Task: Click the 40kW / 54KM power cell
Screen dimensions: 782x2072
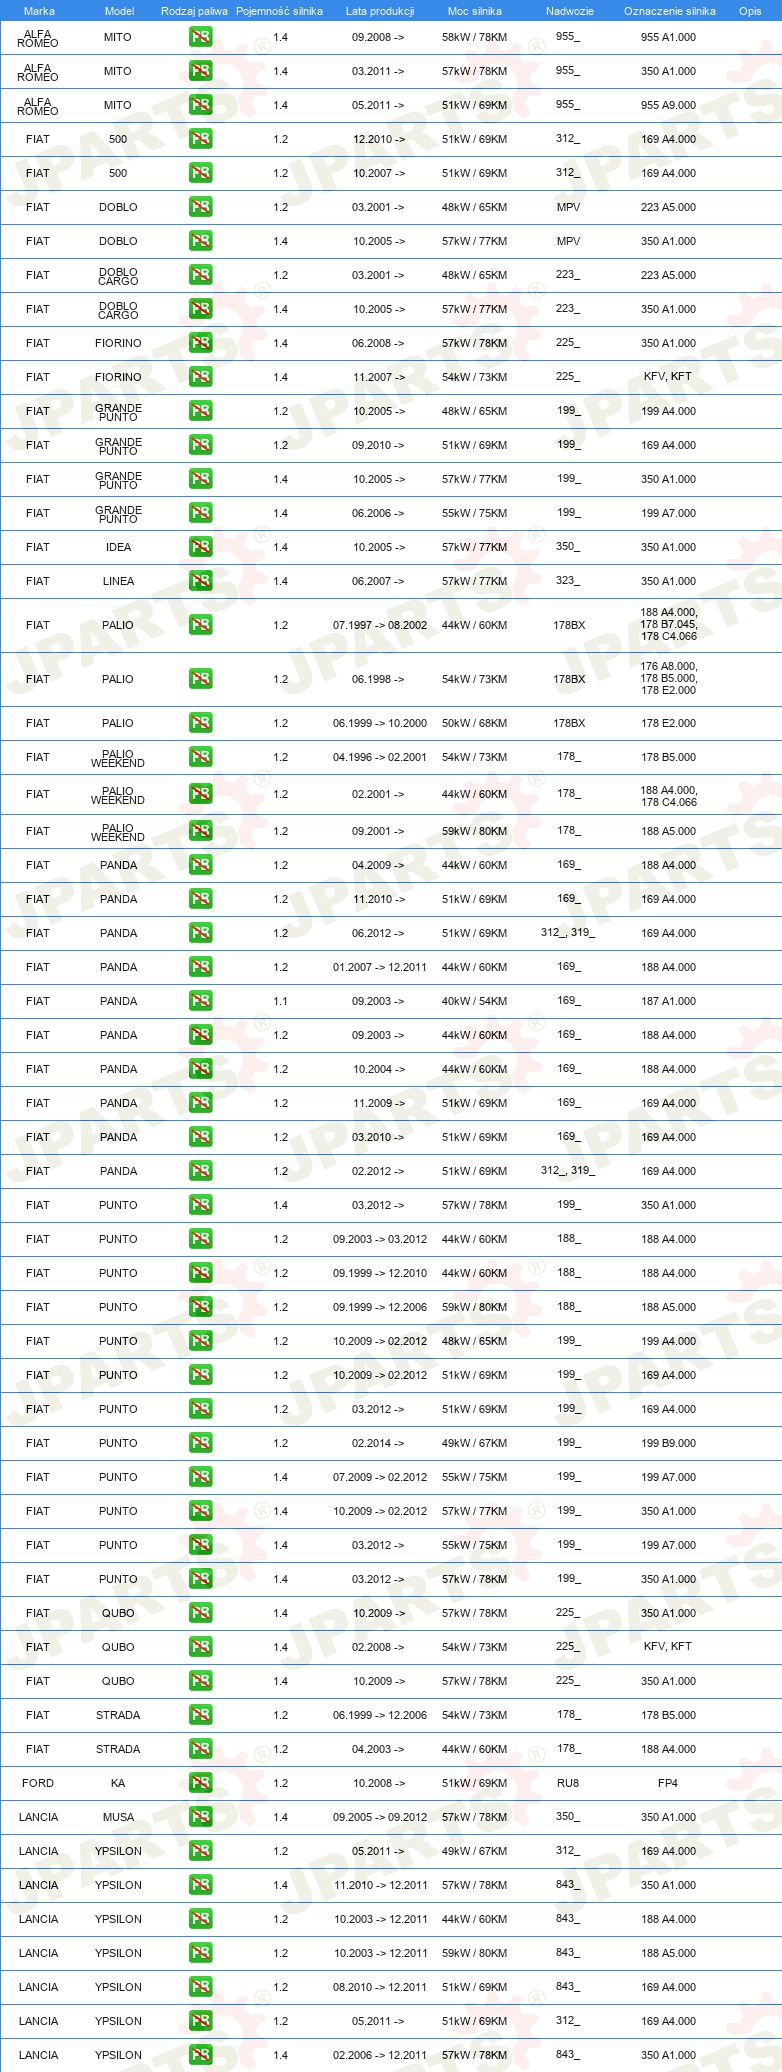Action: [475, 1001]
